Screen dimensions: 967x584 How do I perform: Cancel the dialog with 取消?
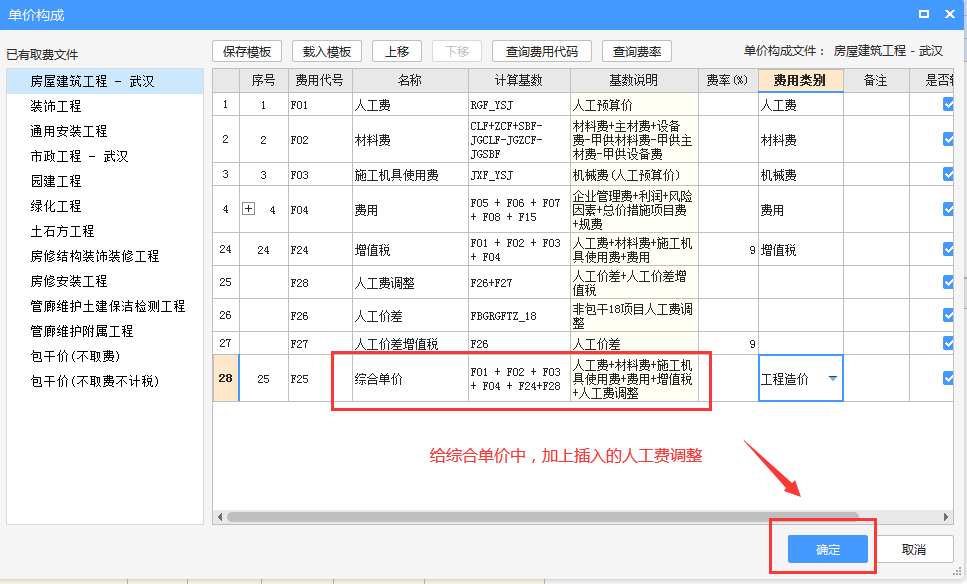click(913, 549)
